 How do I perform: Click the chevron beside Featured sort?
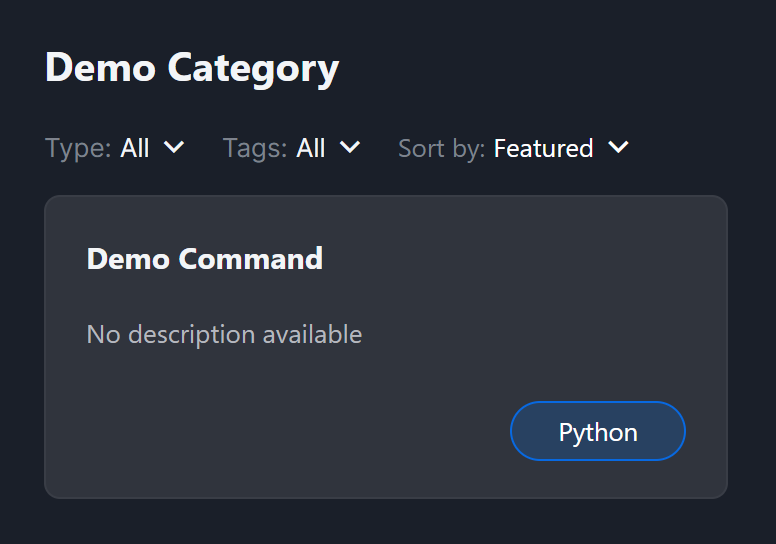(x=618, y=147)
